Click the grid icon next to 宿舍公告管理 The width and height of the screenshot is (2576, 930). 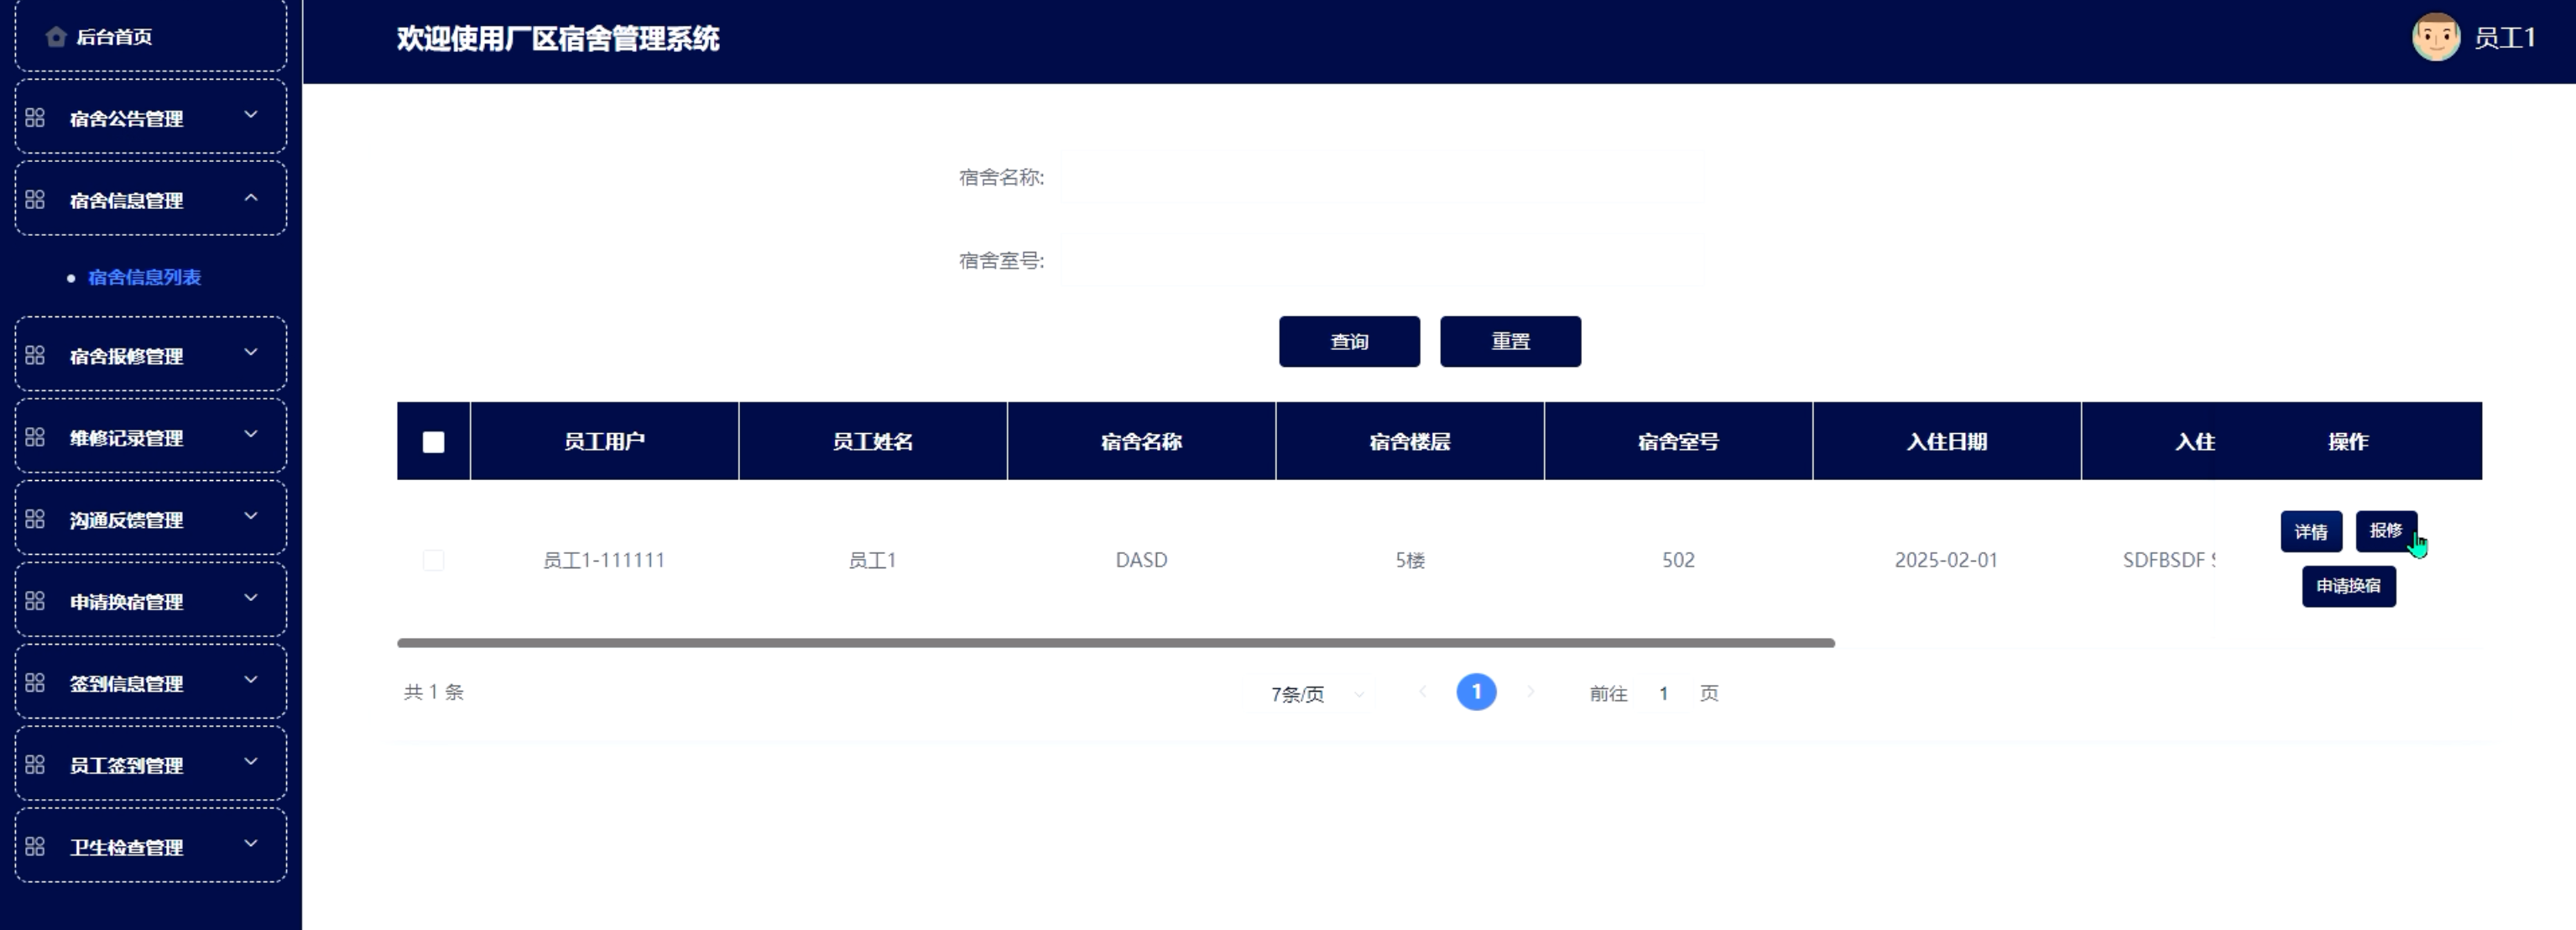[35, 118]
